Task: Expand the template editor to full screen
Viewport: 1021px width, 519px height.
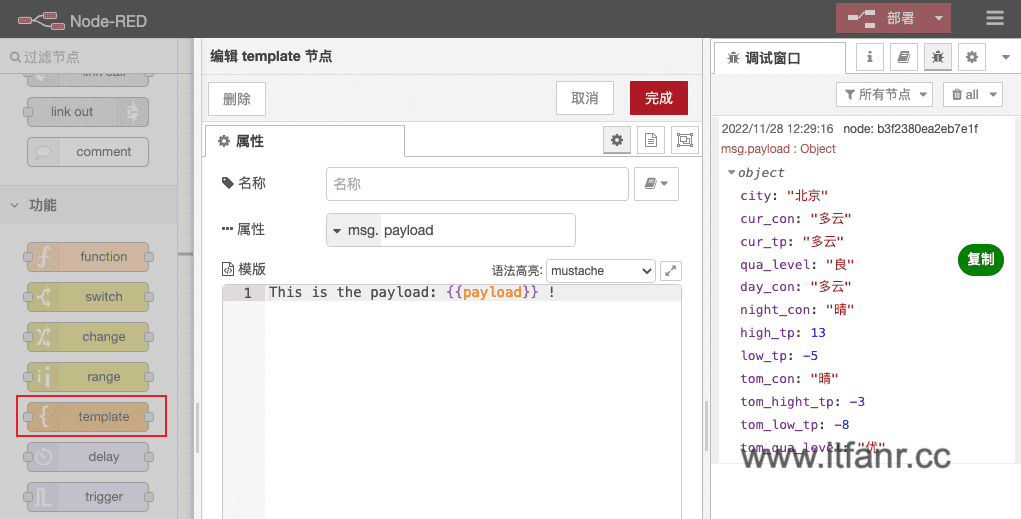Action: point(671,271)
